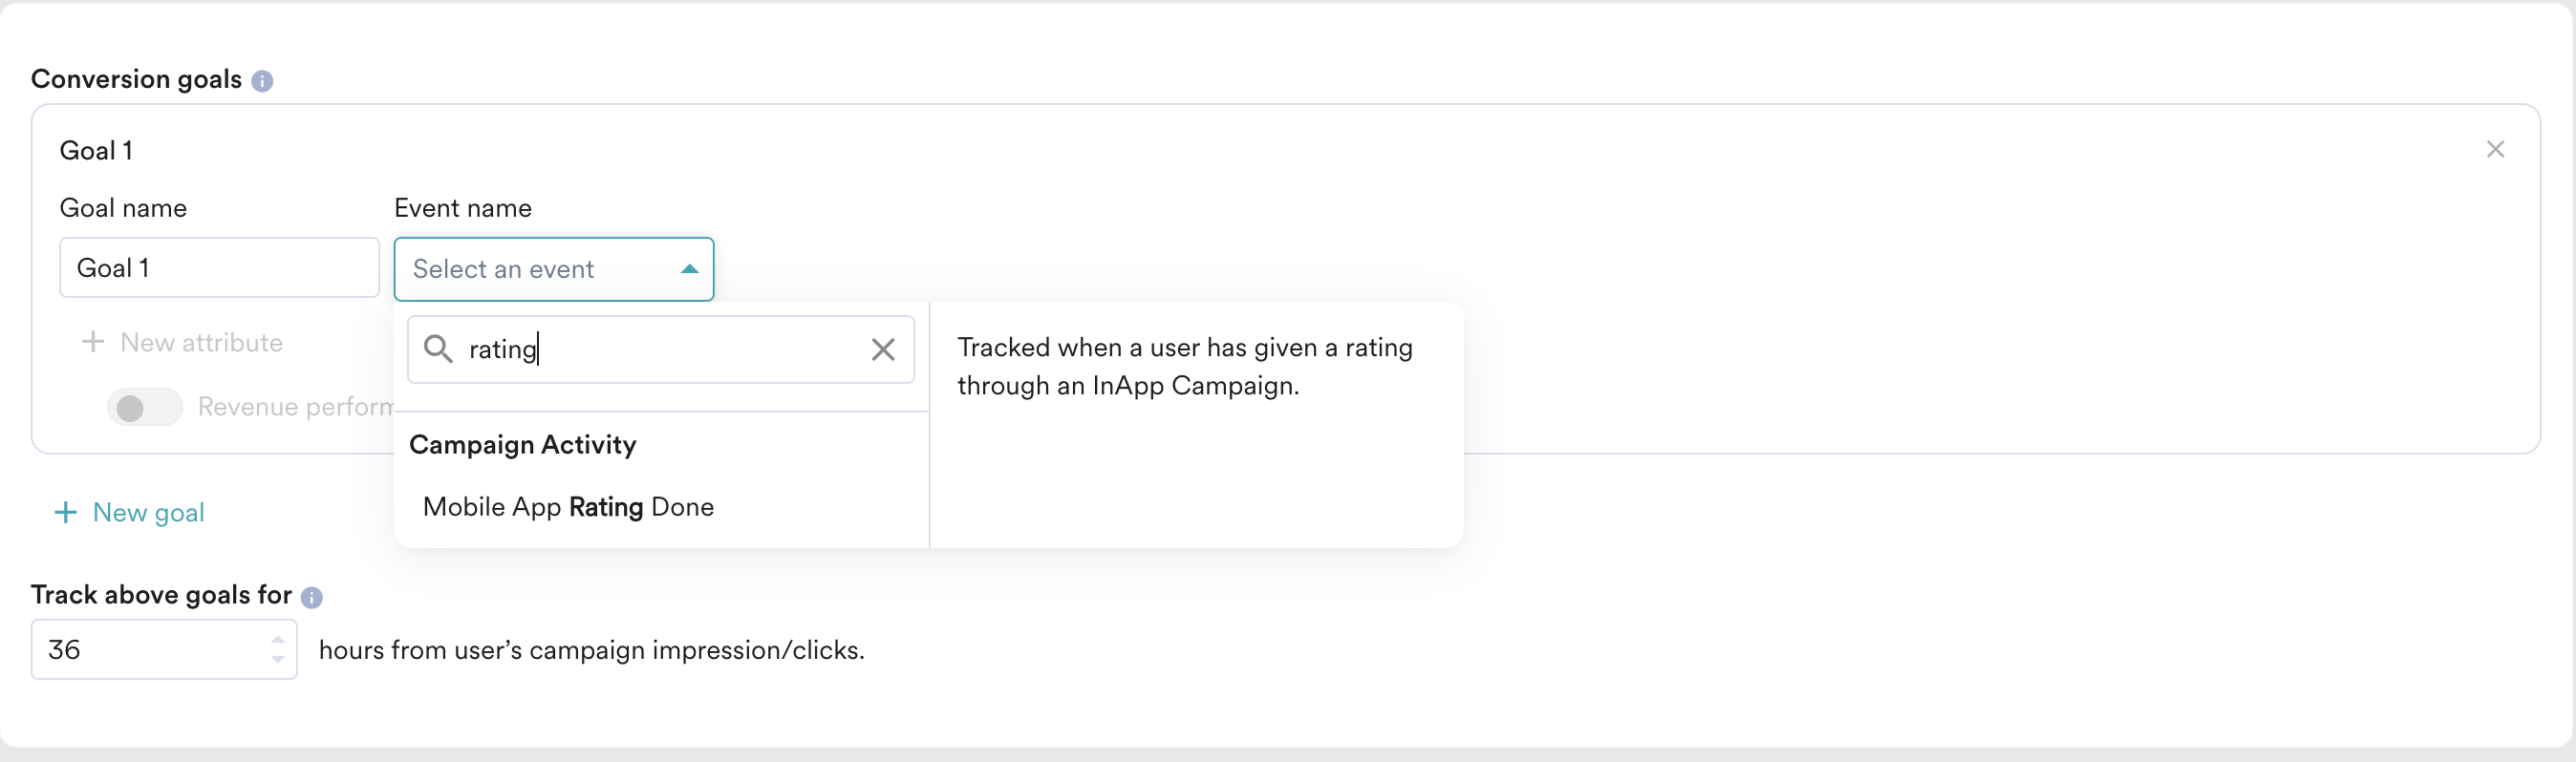Increase tracking hours with the up arrow
Screen dimensions: 2576x762
(278, 639)
